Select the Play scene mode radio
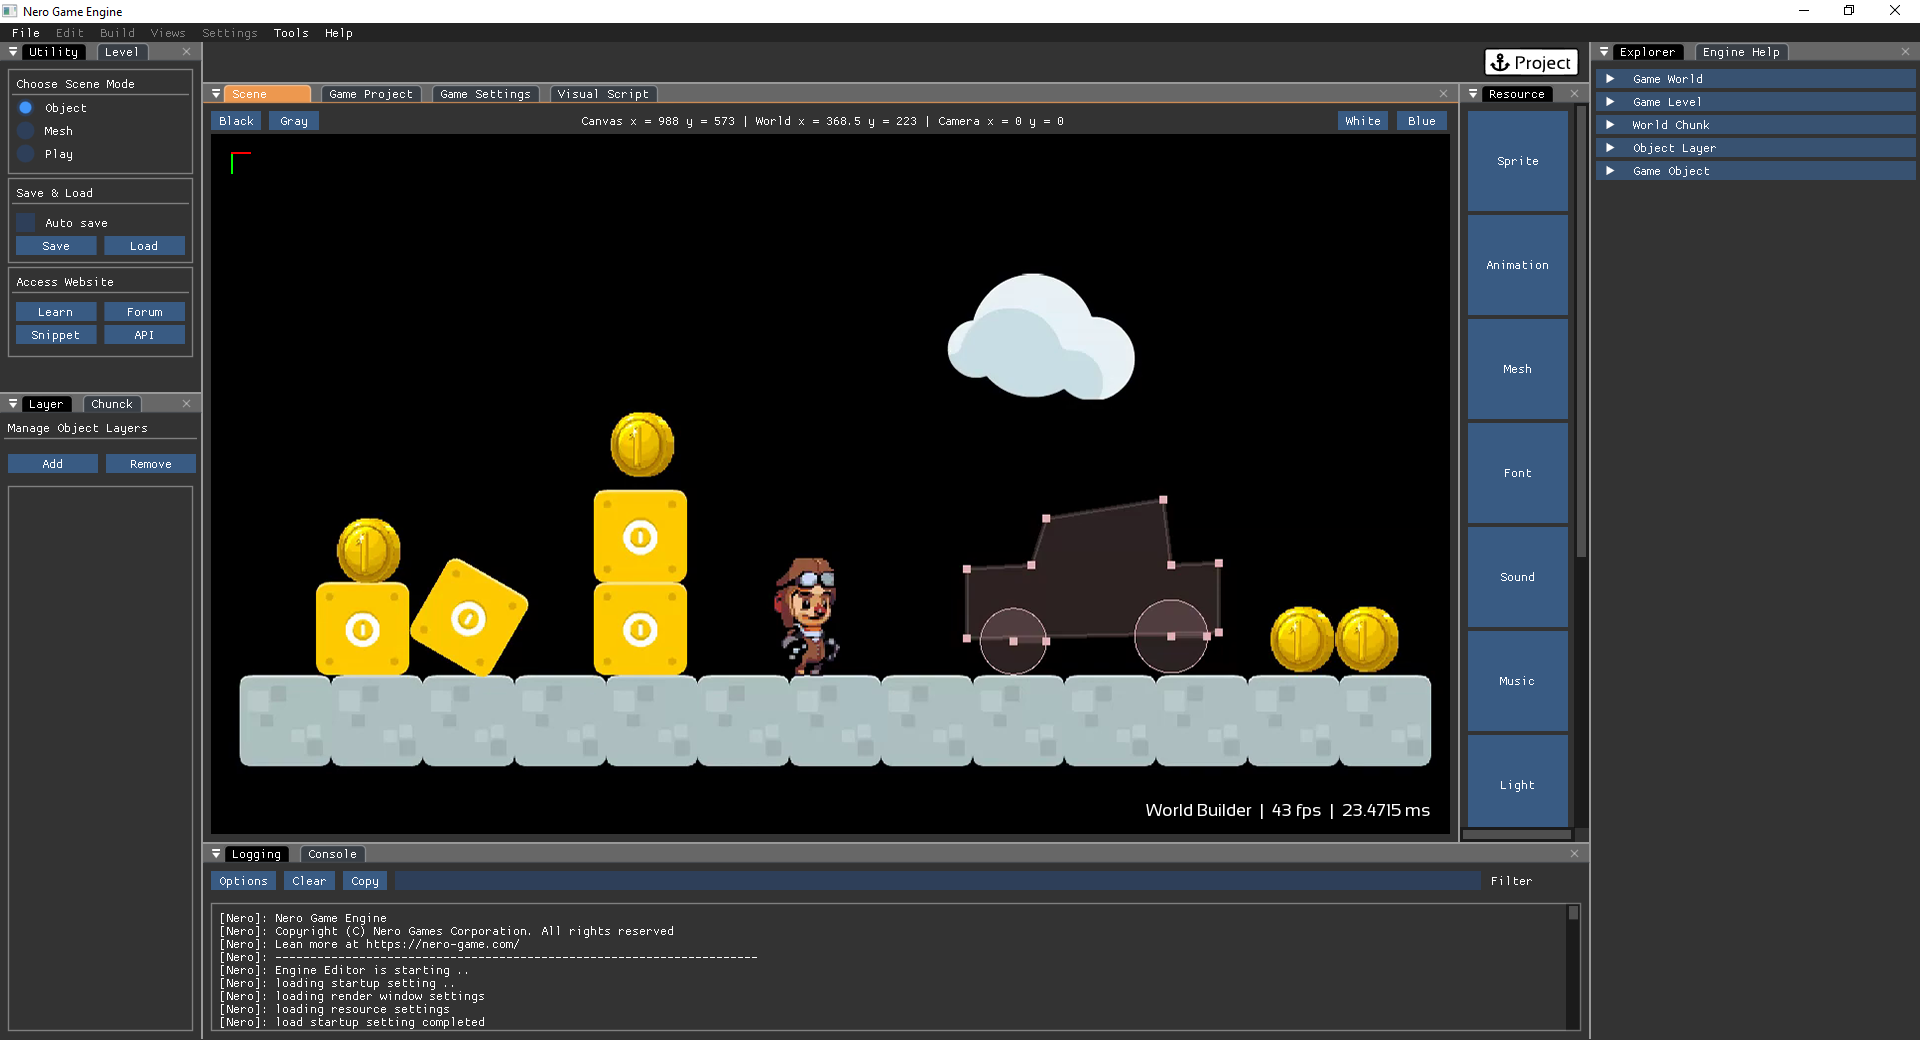The width and height of the screenshot is (1920, 1040). pos(26,154)
